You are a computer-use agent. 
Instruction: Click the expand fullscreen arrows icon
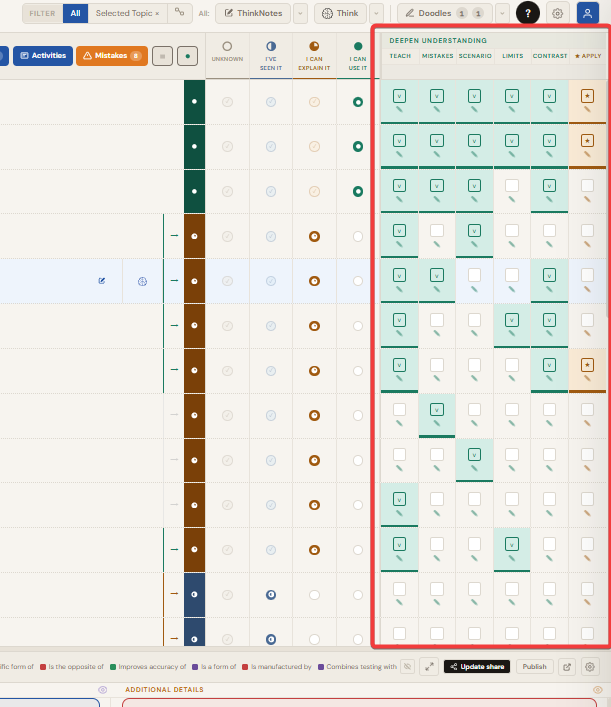[x=428, y=667]
